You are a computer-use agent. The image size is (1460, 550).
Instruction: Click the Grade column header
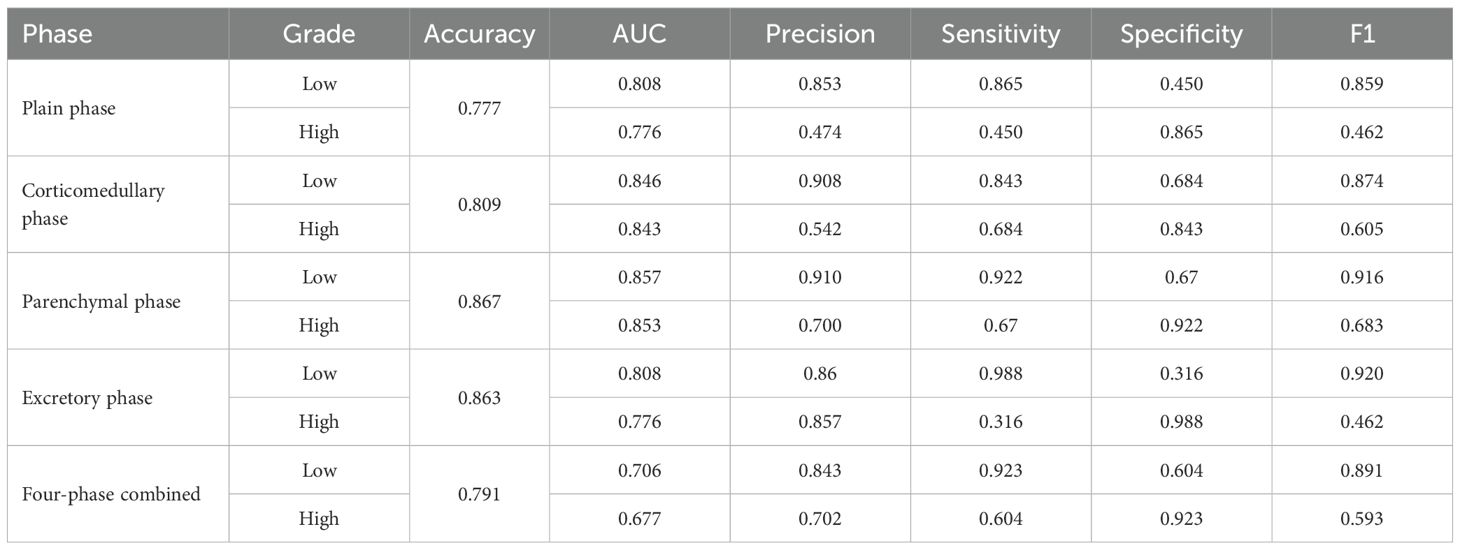pyautogui.click(x=319, y=34)
